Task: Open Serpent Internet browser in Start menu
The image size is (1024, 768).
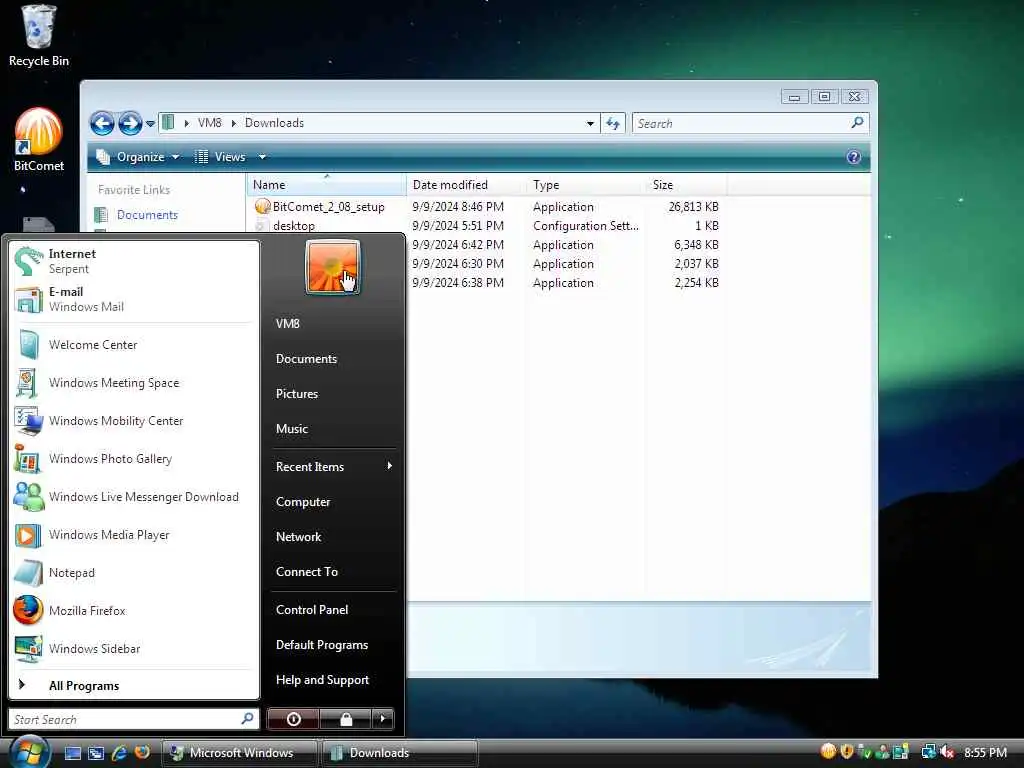Action: click(x=134, y=261)
